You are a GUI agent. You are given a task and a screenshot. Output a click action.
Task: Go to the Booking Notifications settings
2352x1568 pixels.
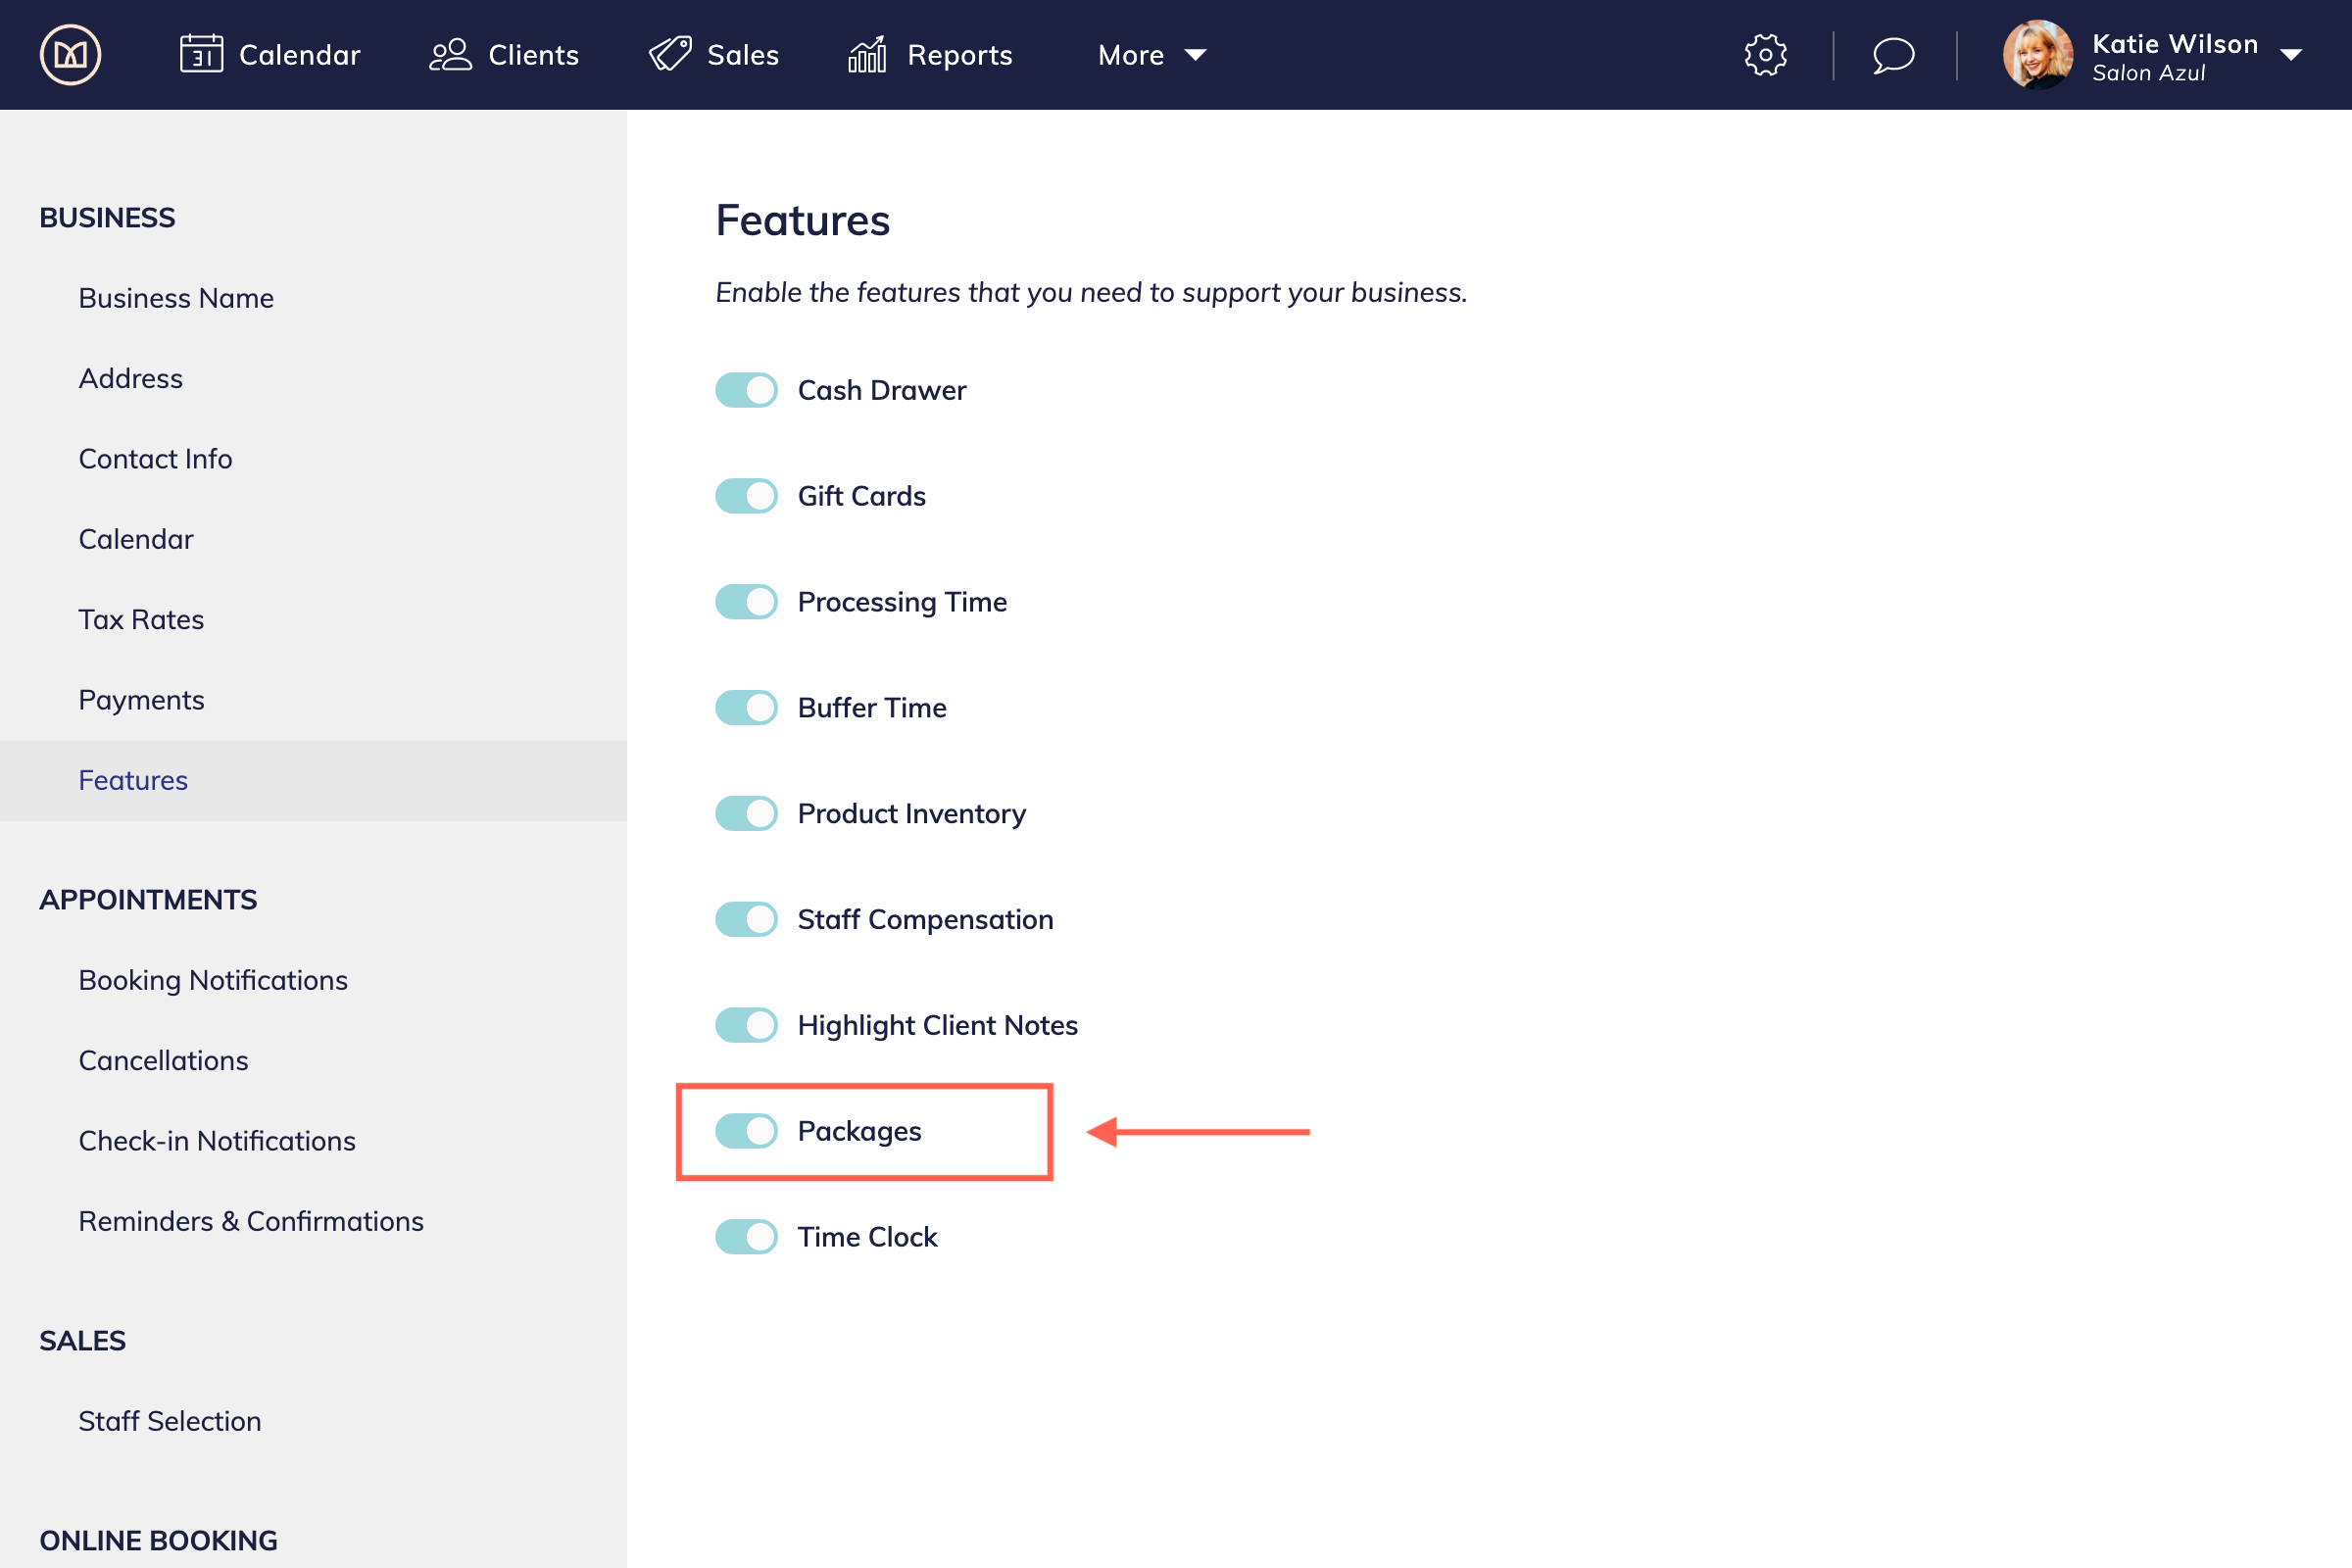(213, 980)
